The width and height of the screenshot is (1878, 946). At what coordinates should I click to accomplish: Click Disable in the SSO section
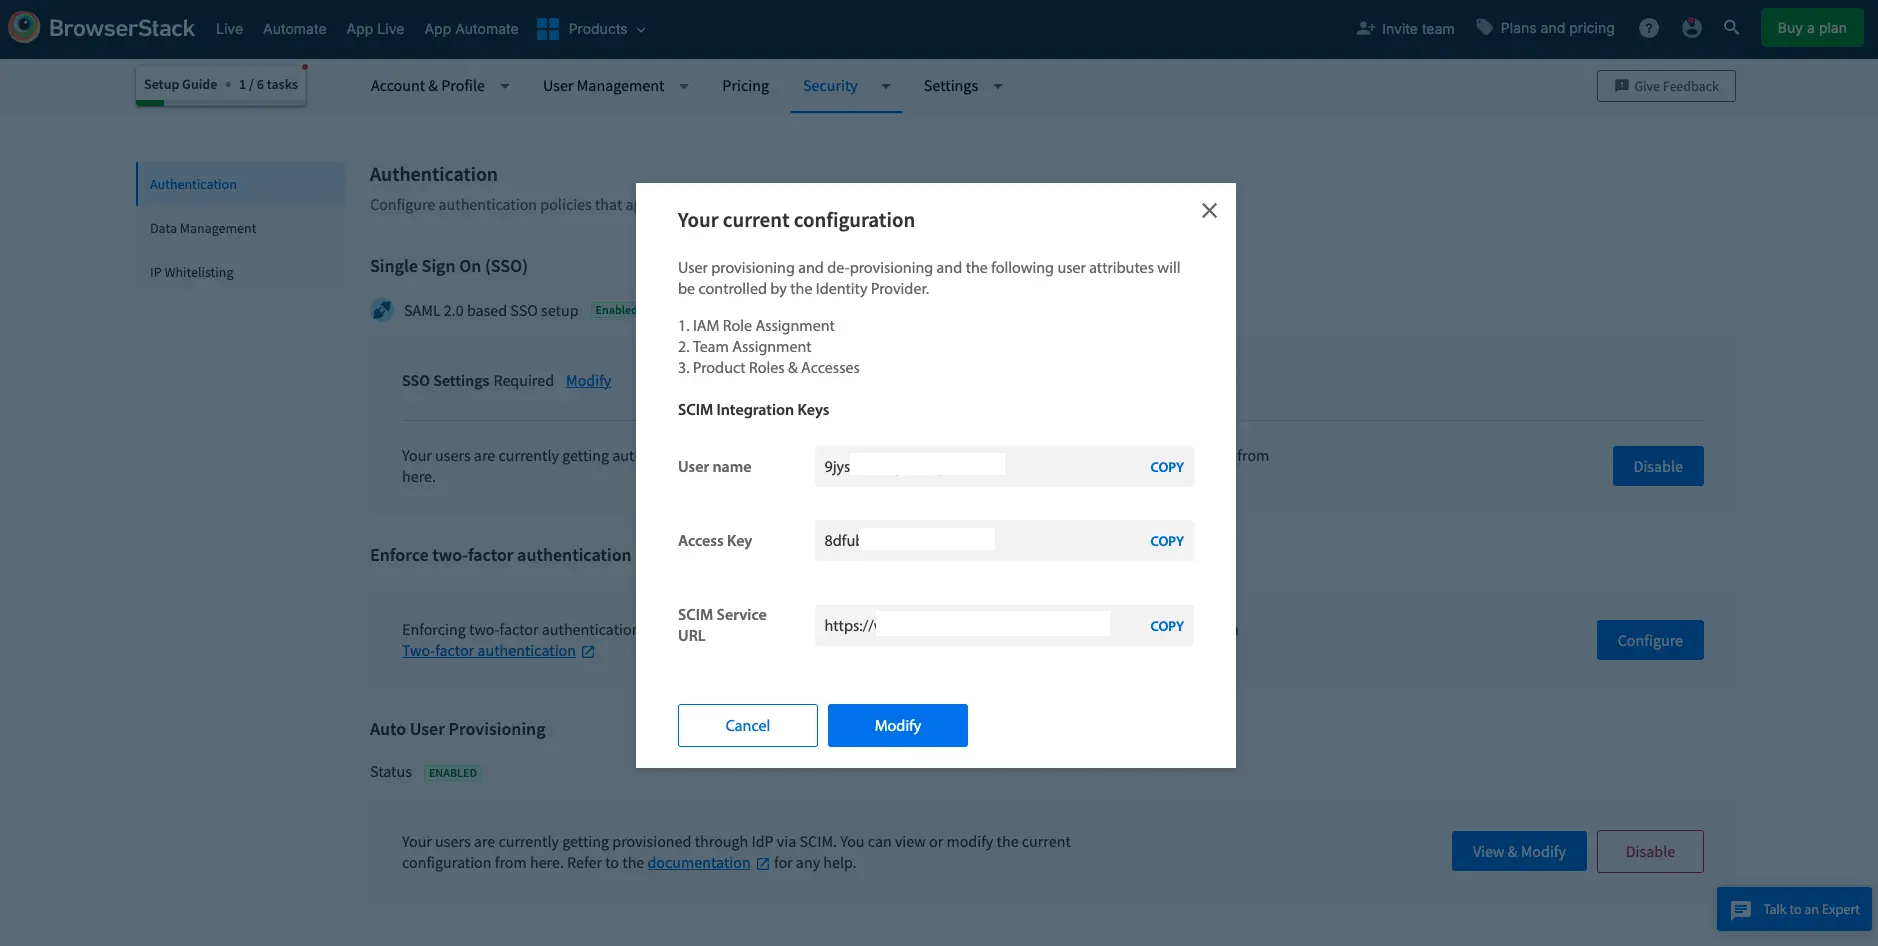click(1658, 466)
